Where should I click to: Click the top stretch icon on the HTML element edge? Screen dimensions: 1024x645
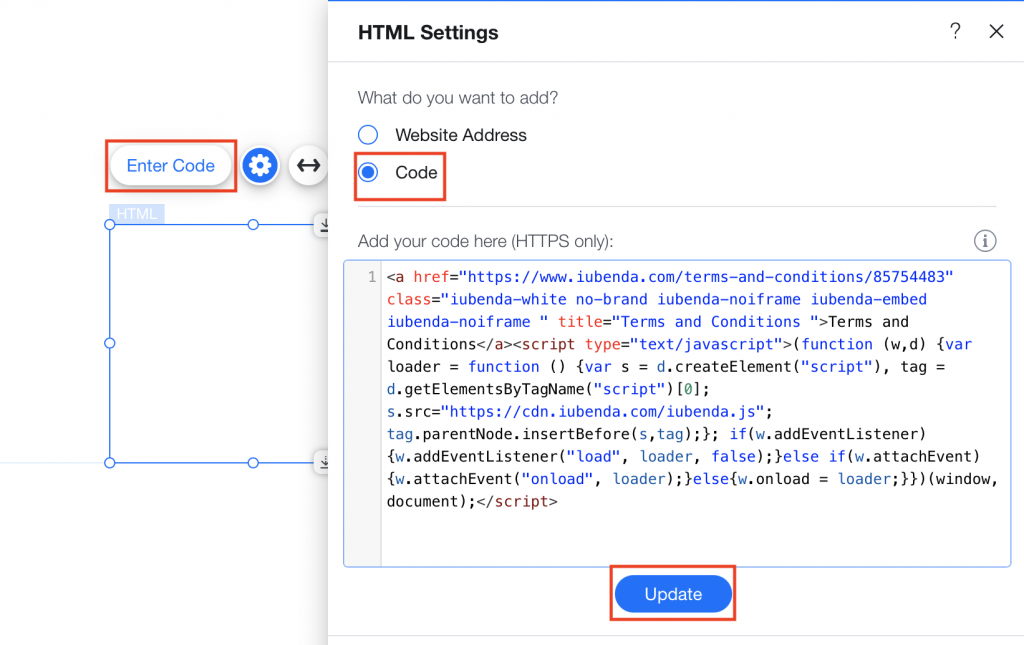(325, 225)
